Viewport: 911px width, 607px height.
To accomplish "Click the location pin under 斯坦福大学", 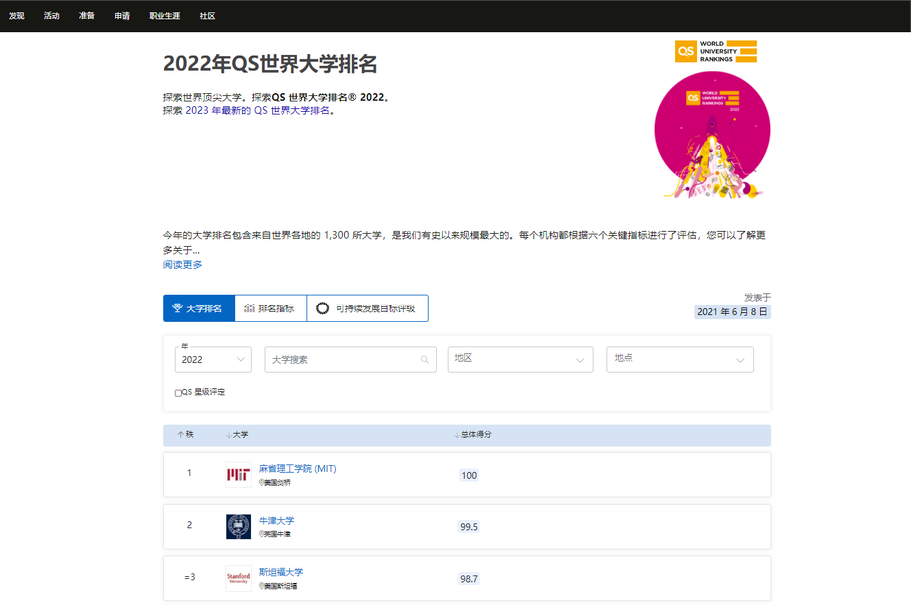I will [261, 586].
